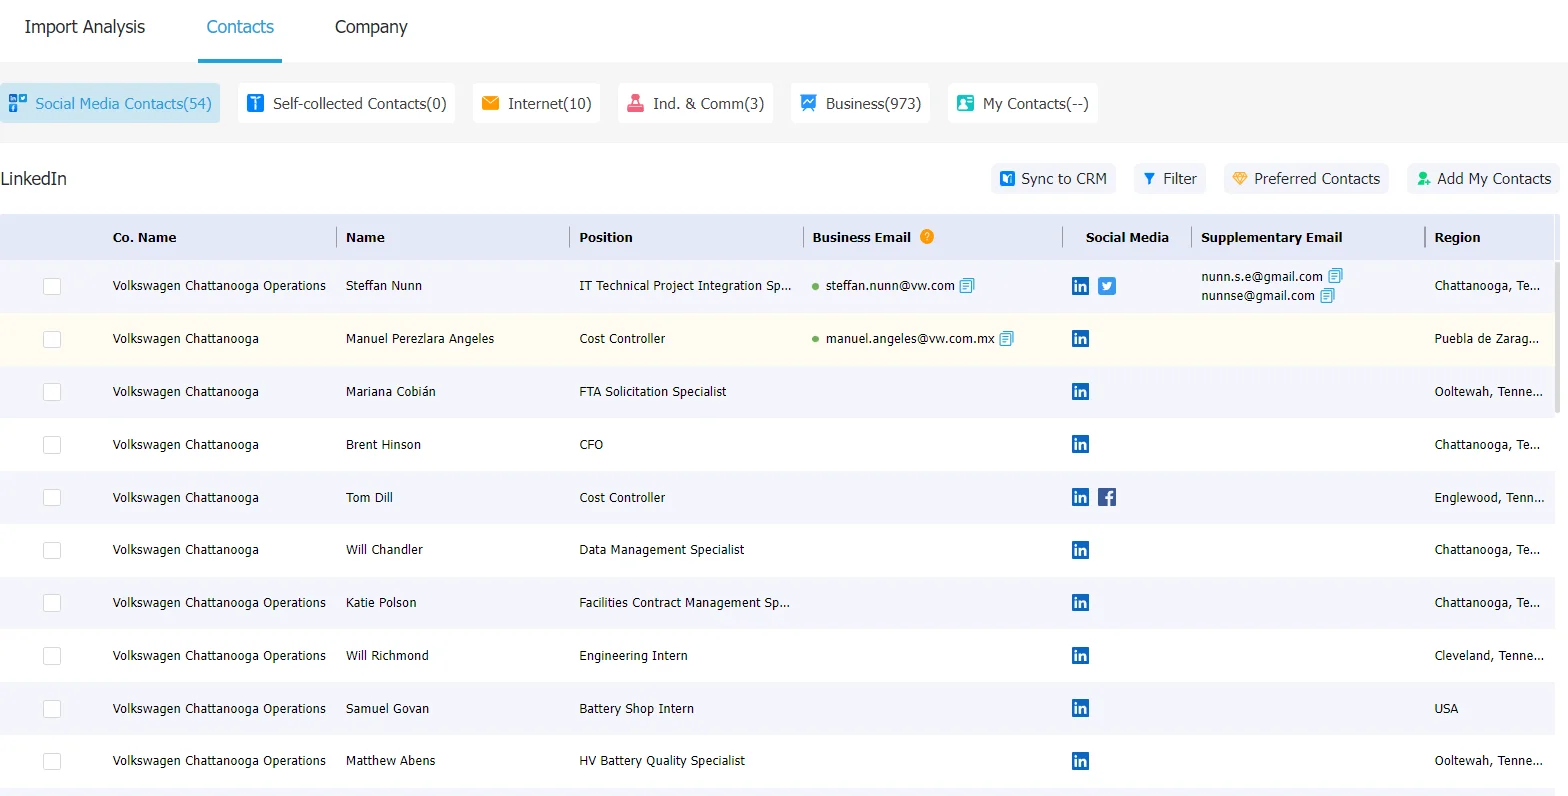The height and width of the screenshot is (796, 1568).
Task: Open Matthew Abens' LinkedIn icon
Action: (x=1080, y=761)
